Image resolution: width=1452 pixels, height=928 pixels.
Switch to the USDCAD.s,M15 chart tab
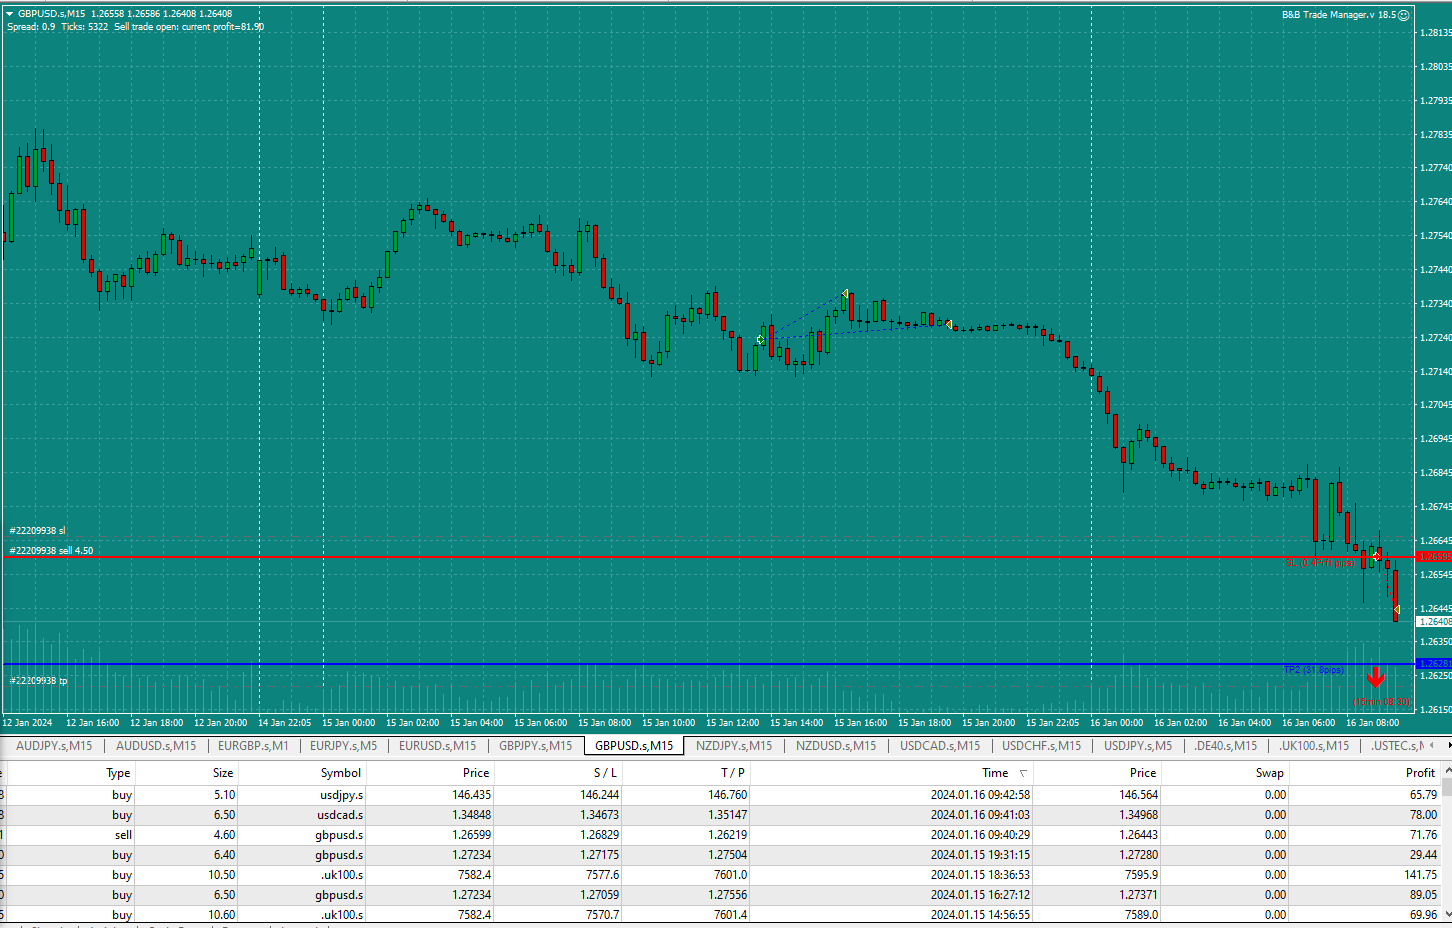pos(940,746)
